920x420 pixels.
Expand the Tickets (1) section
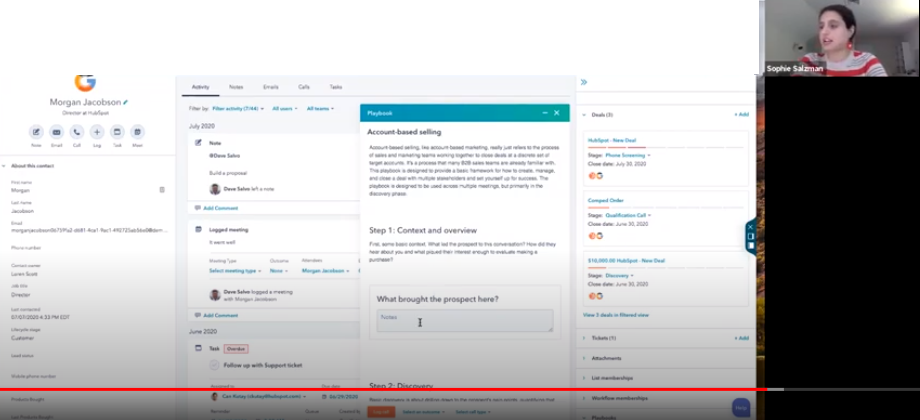(x=584, y=338)
